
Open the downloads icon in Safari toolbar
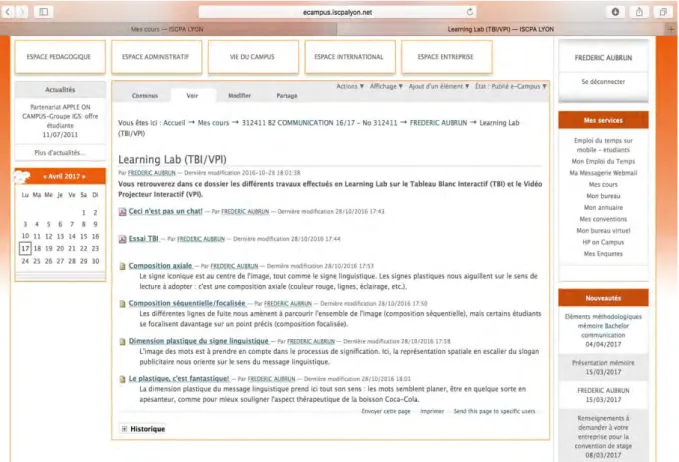(615, 12)
